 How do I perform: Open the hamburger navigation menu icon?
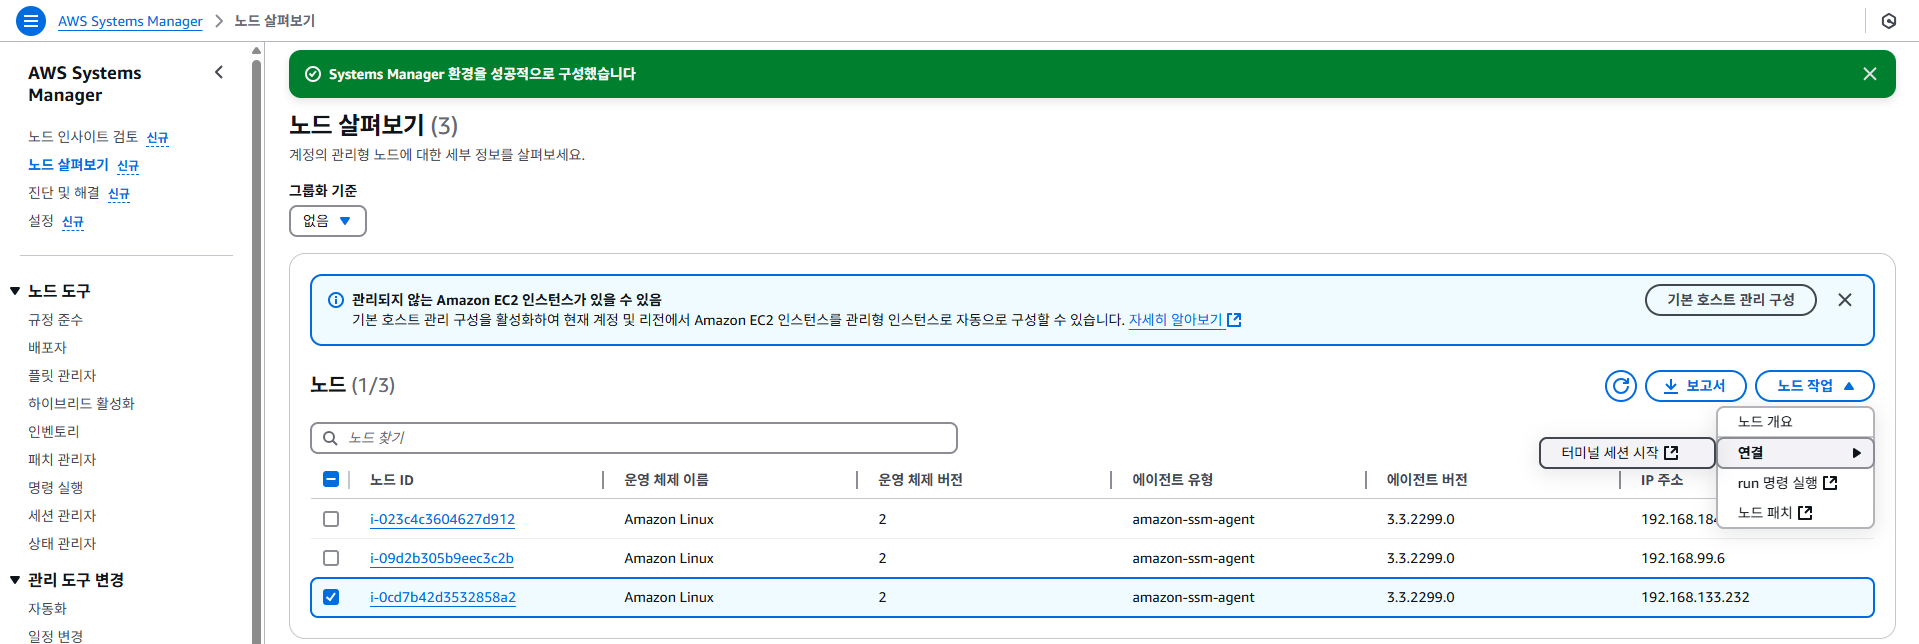coord(31,20)
